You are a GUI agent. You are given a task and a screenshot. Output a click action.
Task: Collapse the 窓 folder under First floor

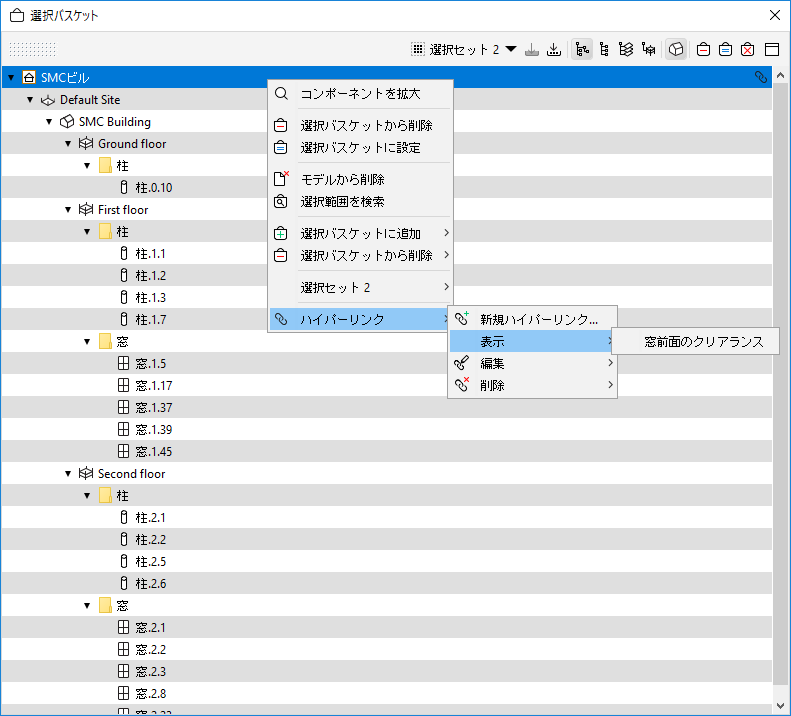(87, 342)
